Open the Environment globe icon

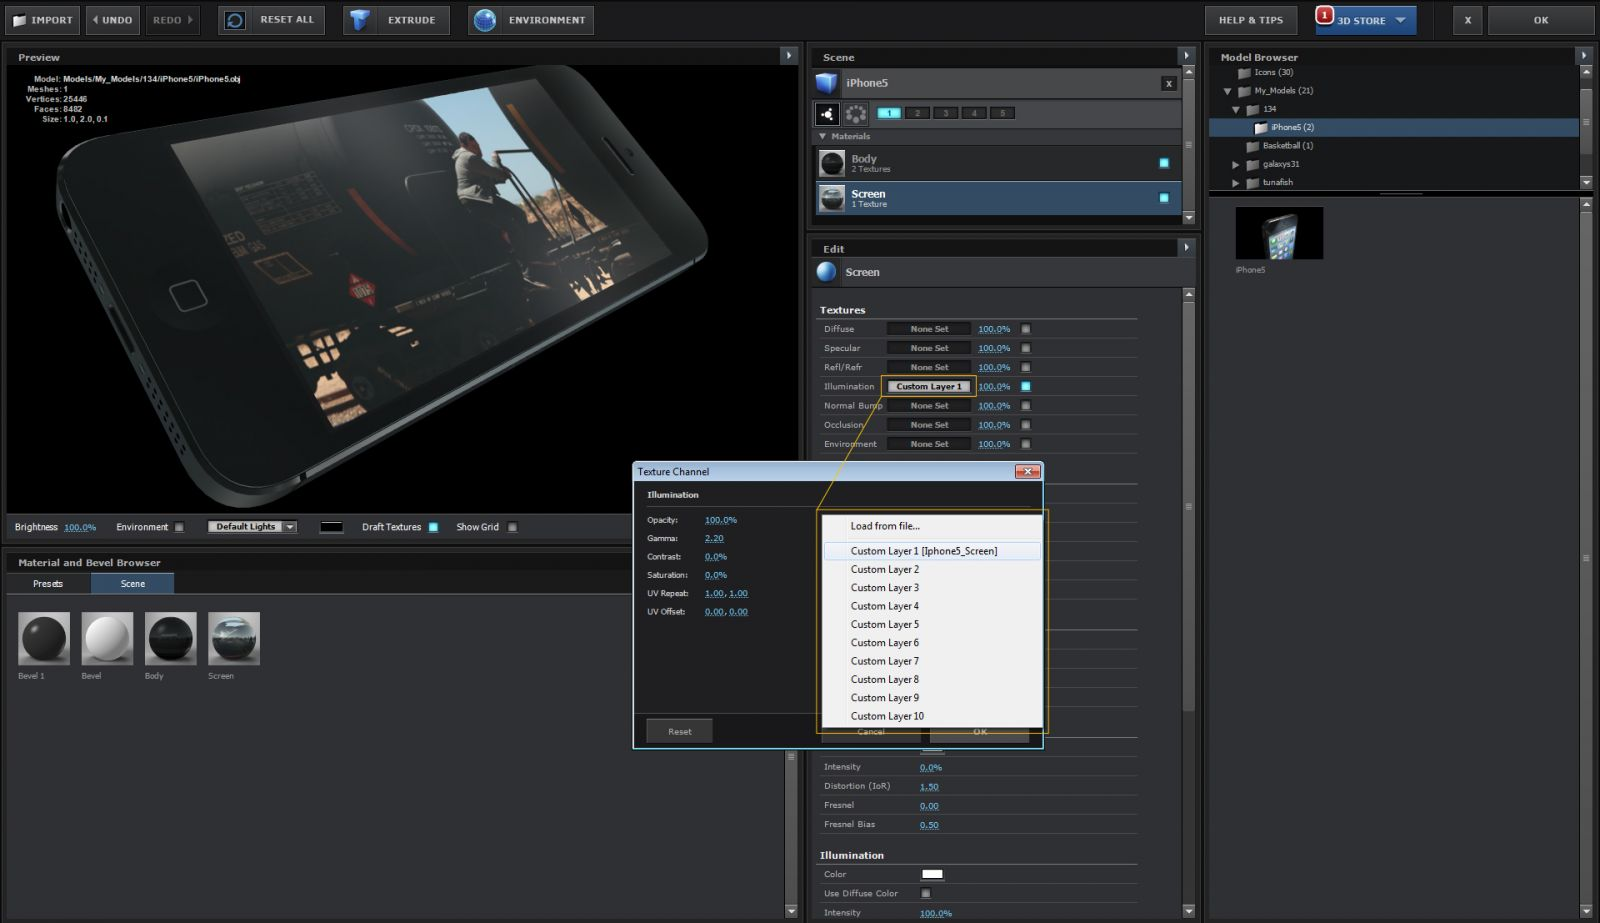point(485,20)
